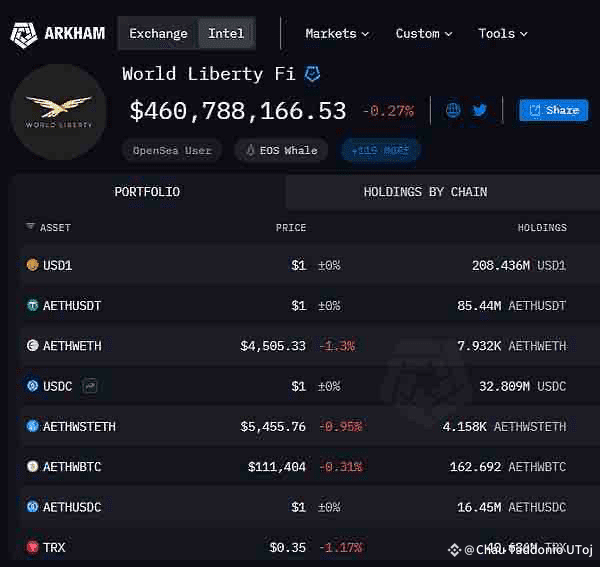The image size is (600, 567).
Task: Switch to Exchange mode
Action: click(x=158, y=34)
